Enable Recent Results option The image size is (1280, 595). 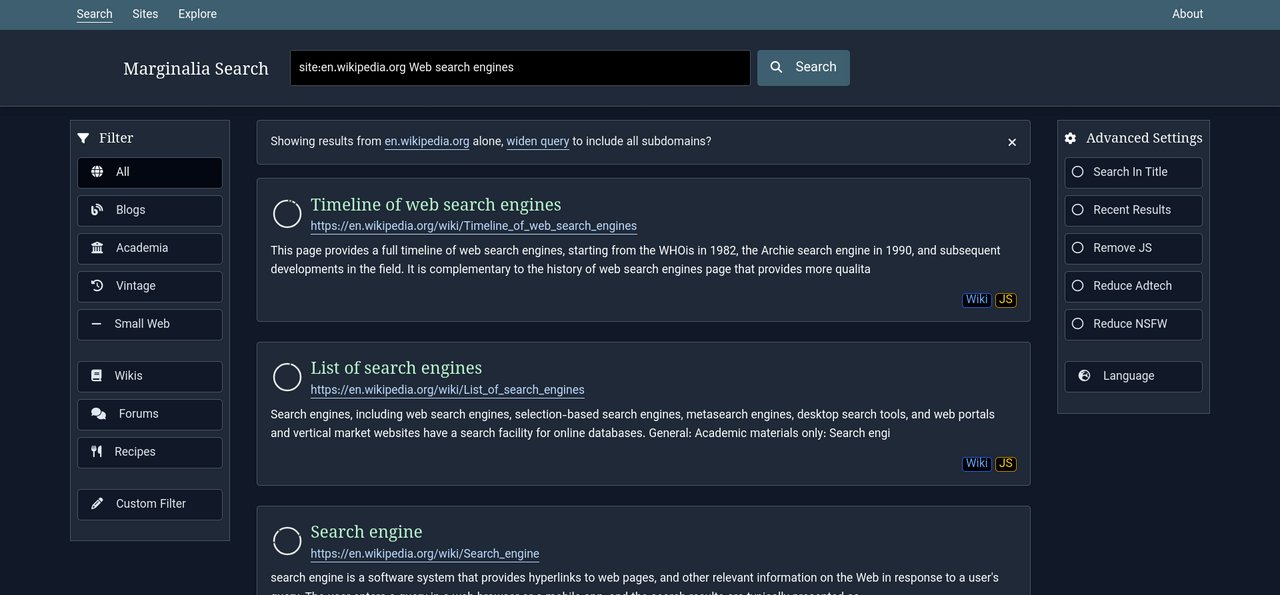1133,210
